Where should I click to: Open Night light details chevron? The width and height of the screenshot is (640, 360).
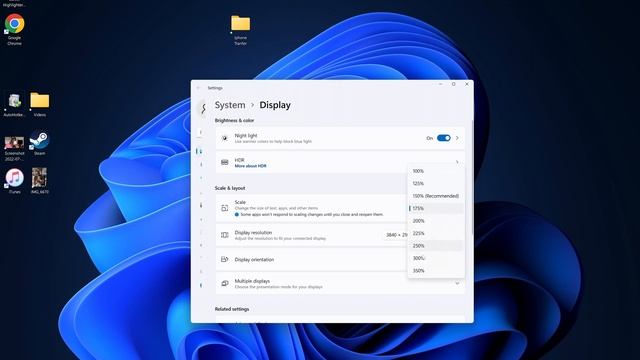tap(457, 138)
